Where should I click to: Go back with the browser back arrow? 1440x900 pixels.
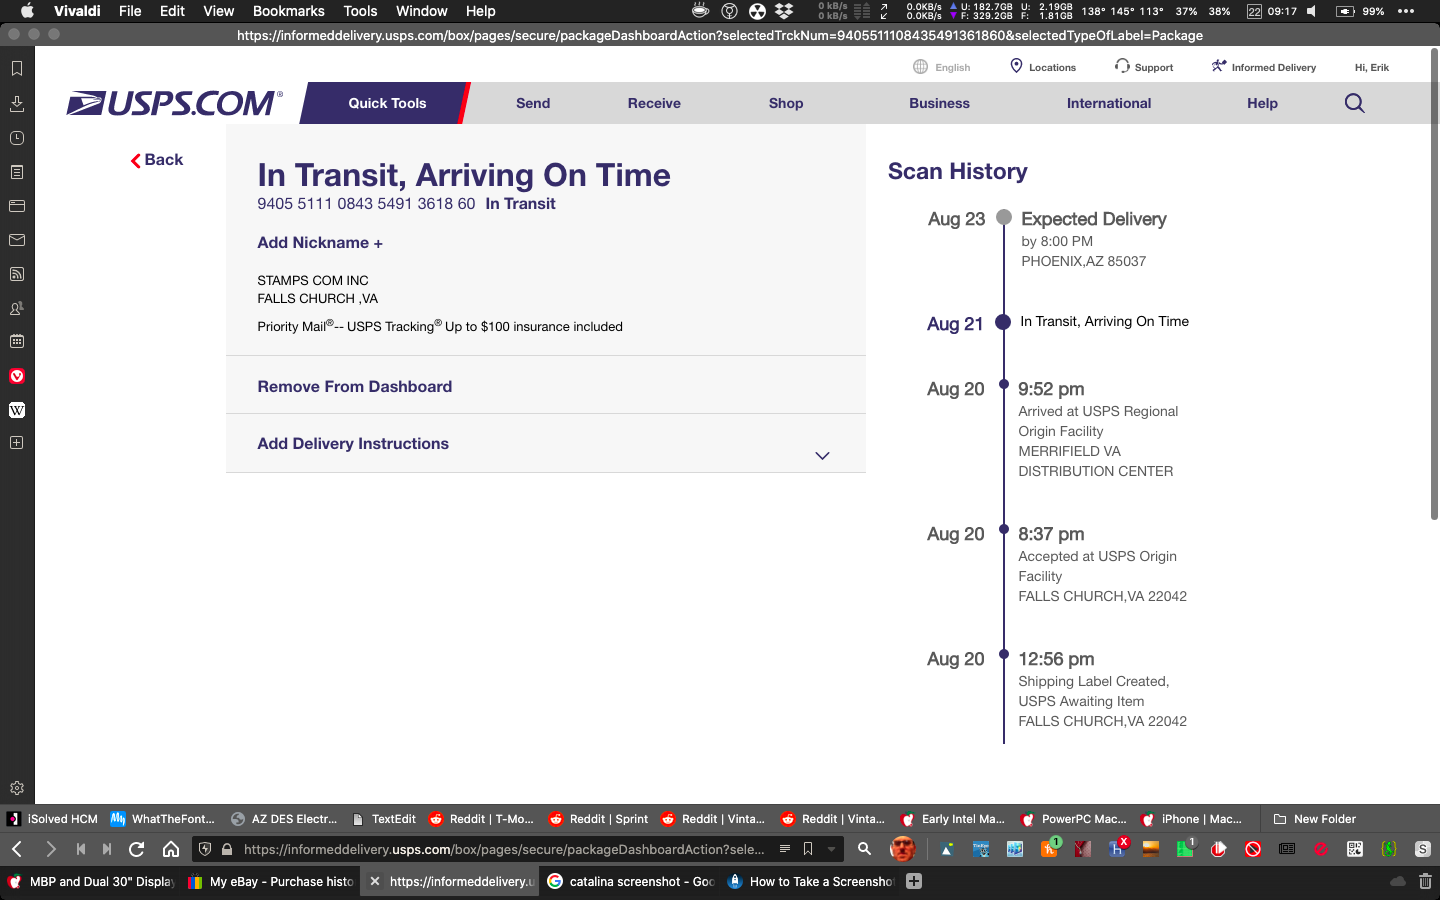pos(17,849)
